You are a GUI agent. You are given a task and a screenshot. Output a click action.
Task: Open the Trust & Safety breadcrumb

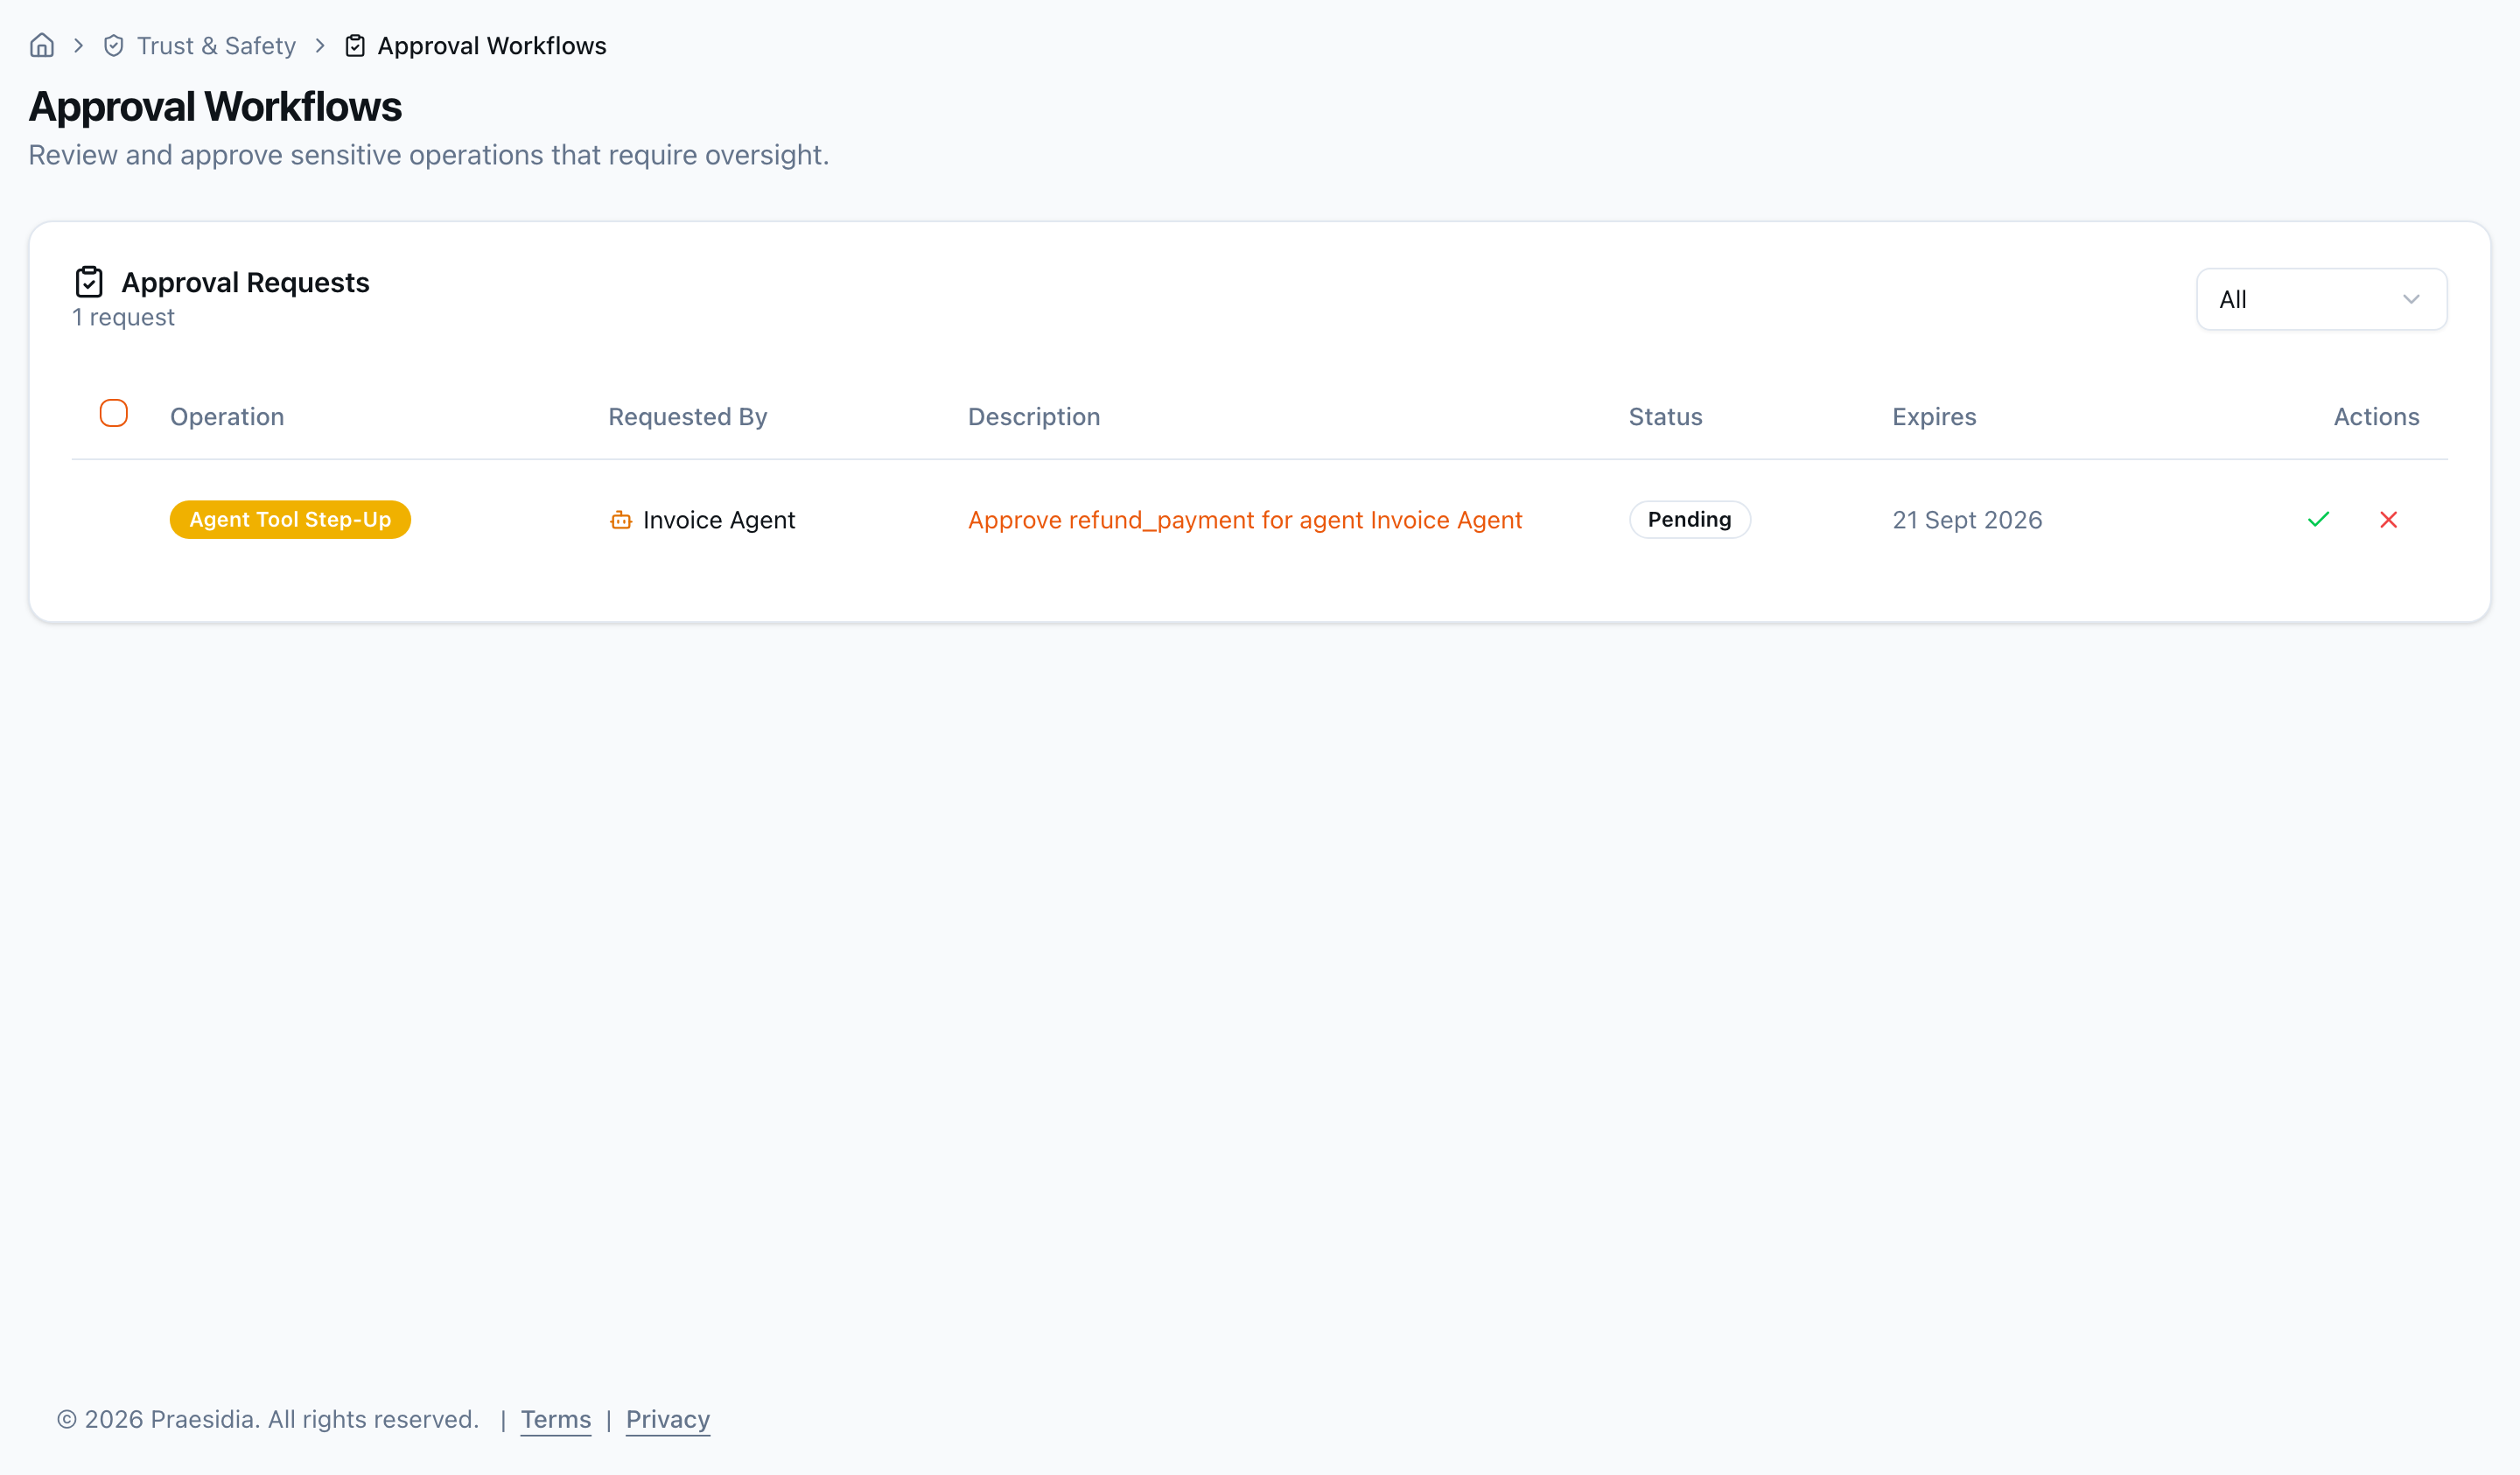point(216,46)
